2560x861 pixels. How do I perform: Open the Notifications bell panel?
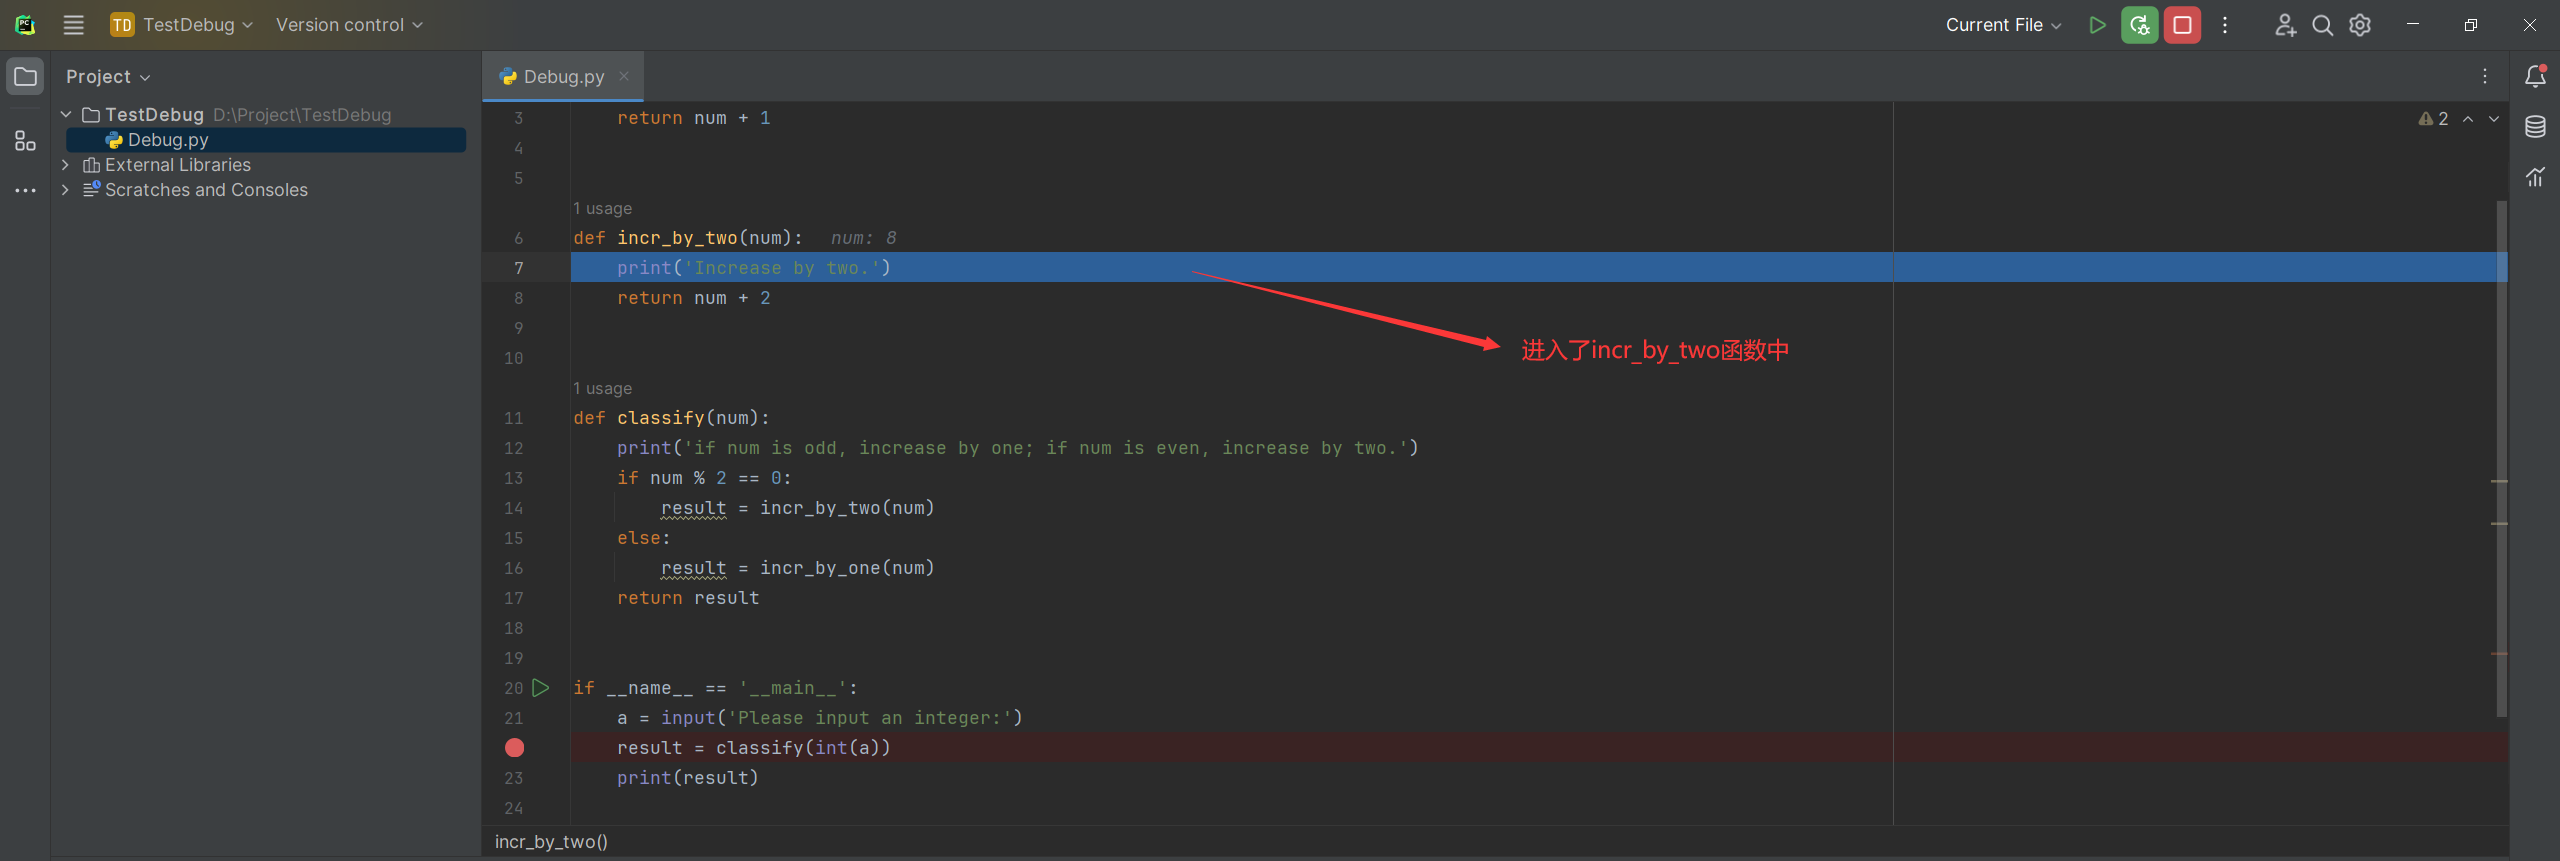pyautogui.click(x=2535, y=76)
